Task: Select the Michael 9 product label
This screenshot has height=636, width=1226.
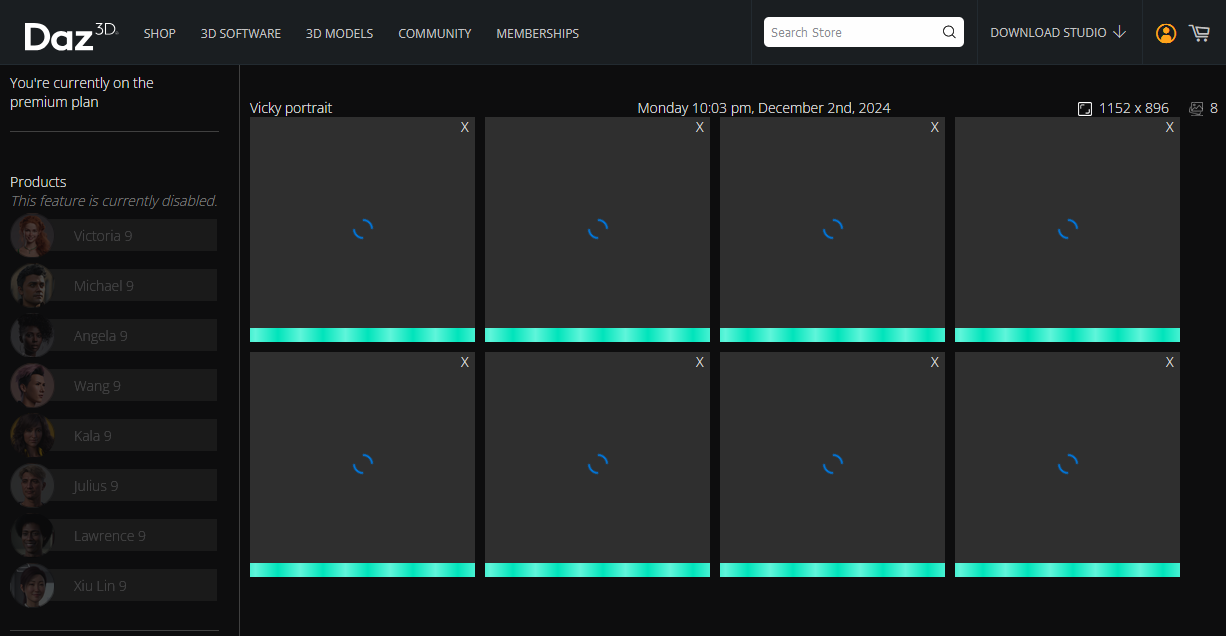Action: (103, 286)
